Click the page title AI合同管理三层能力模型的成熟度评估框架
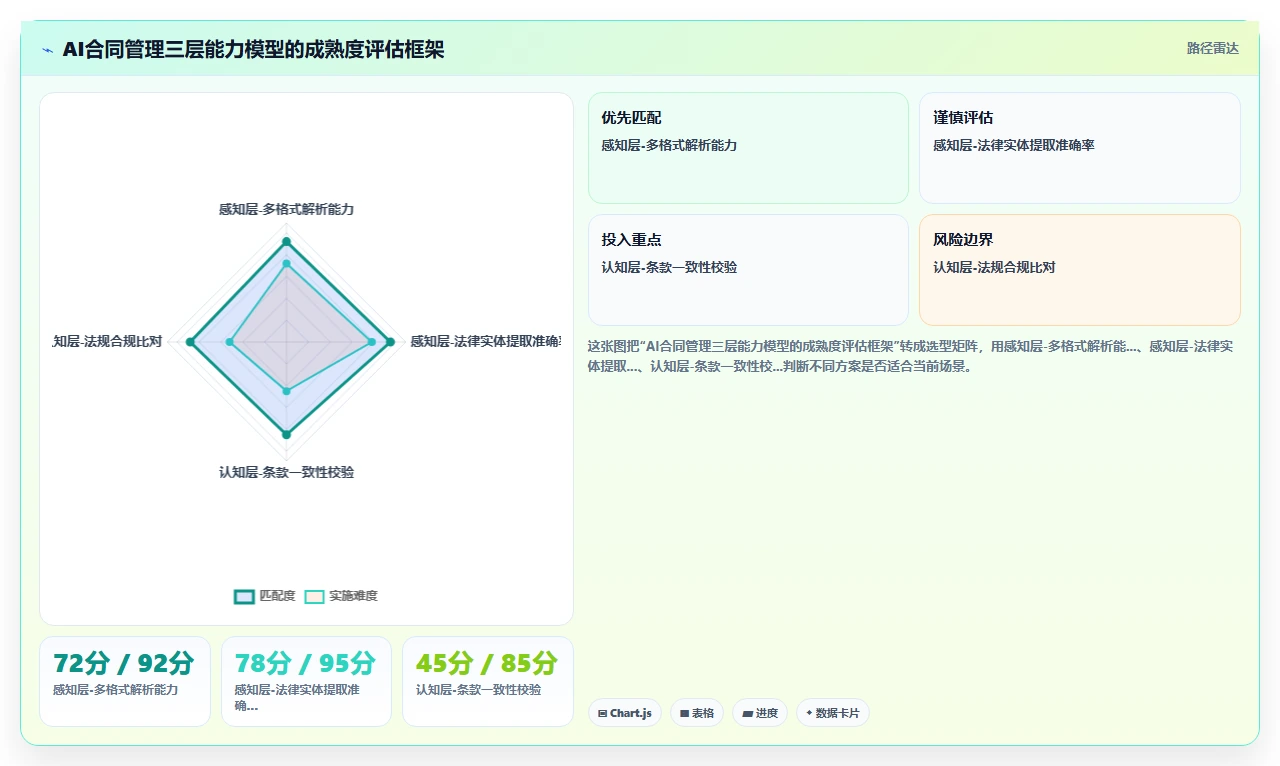The height and width of the screenshot is (766, 1280). coord(253,49)
